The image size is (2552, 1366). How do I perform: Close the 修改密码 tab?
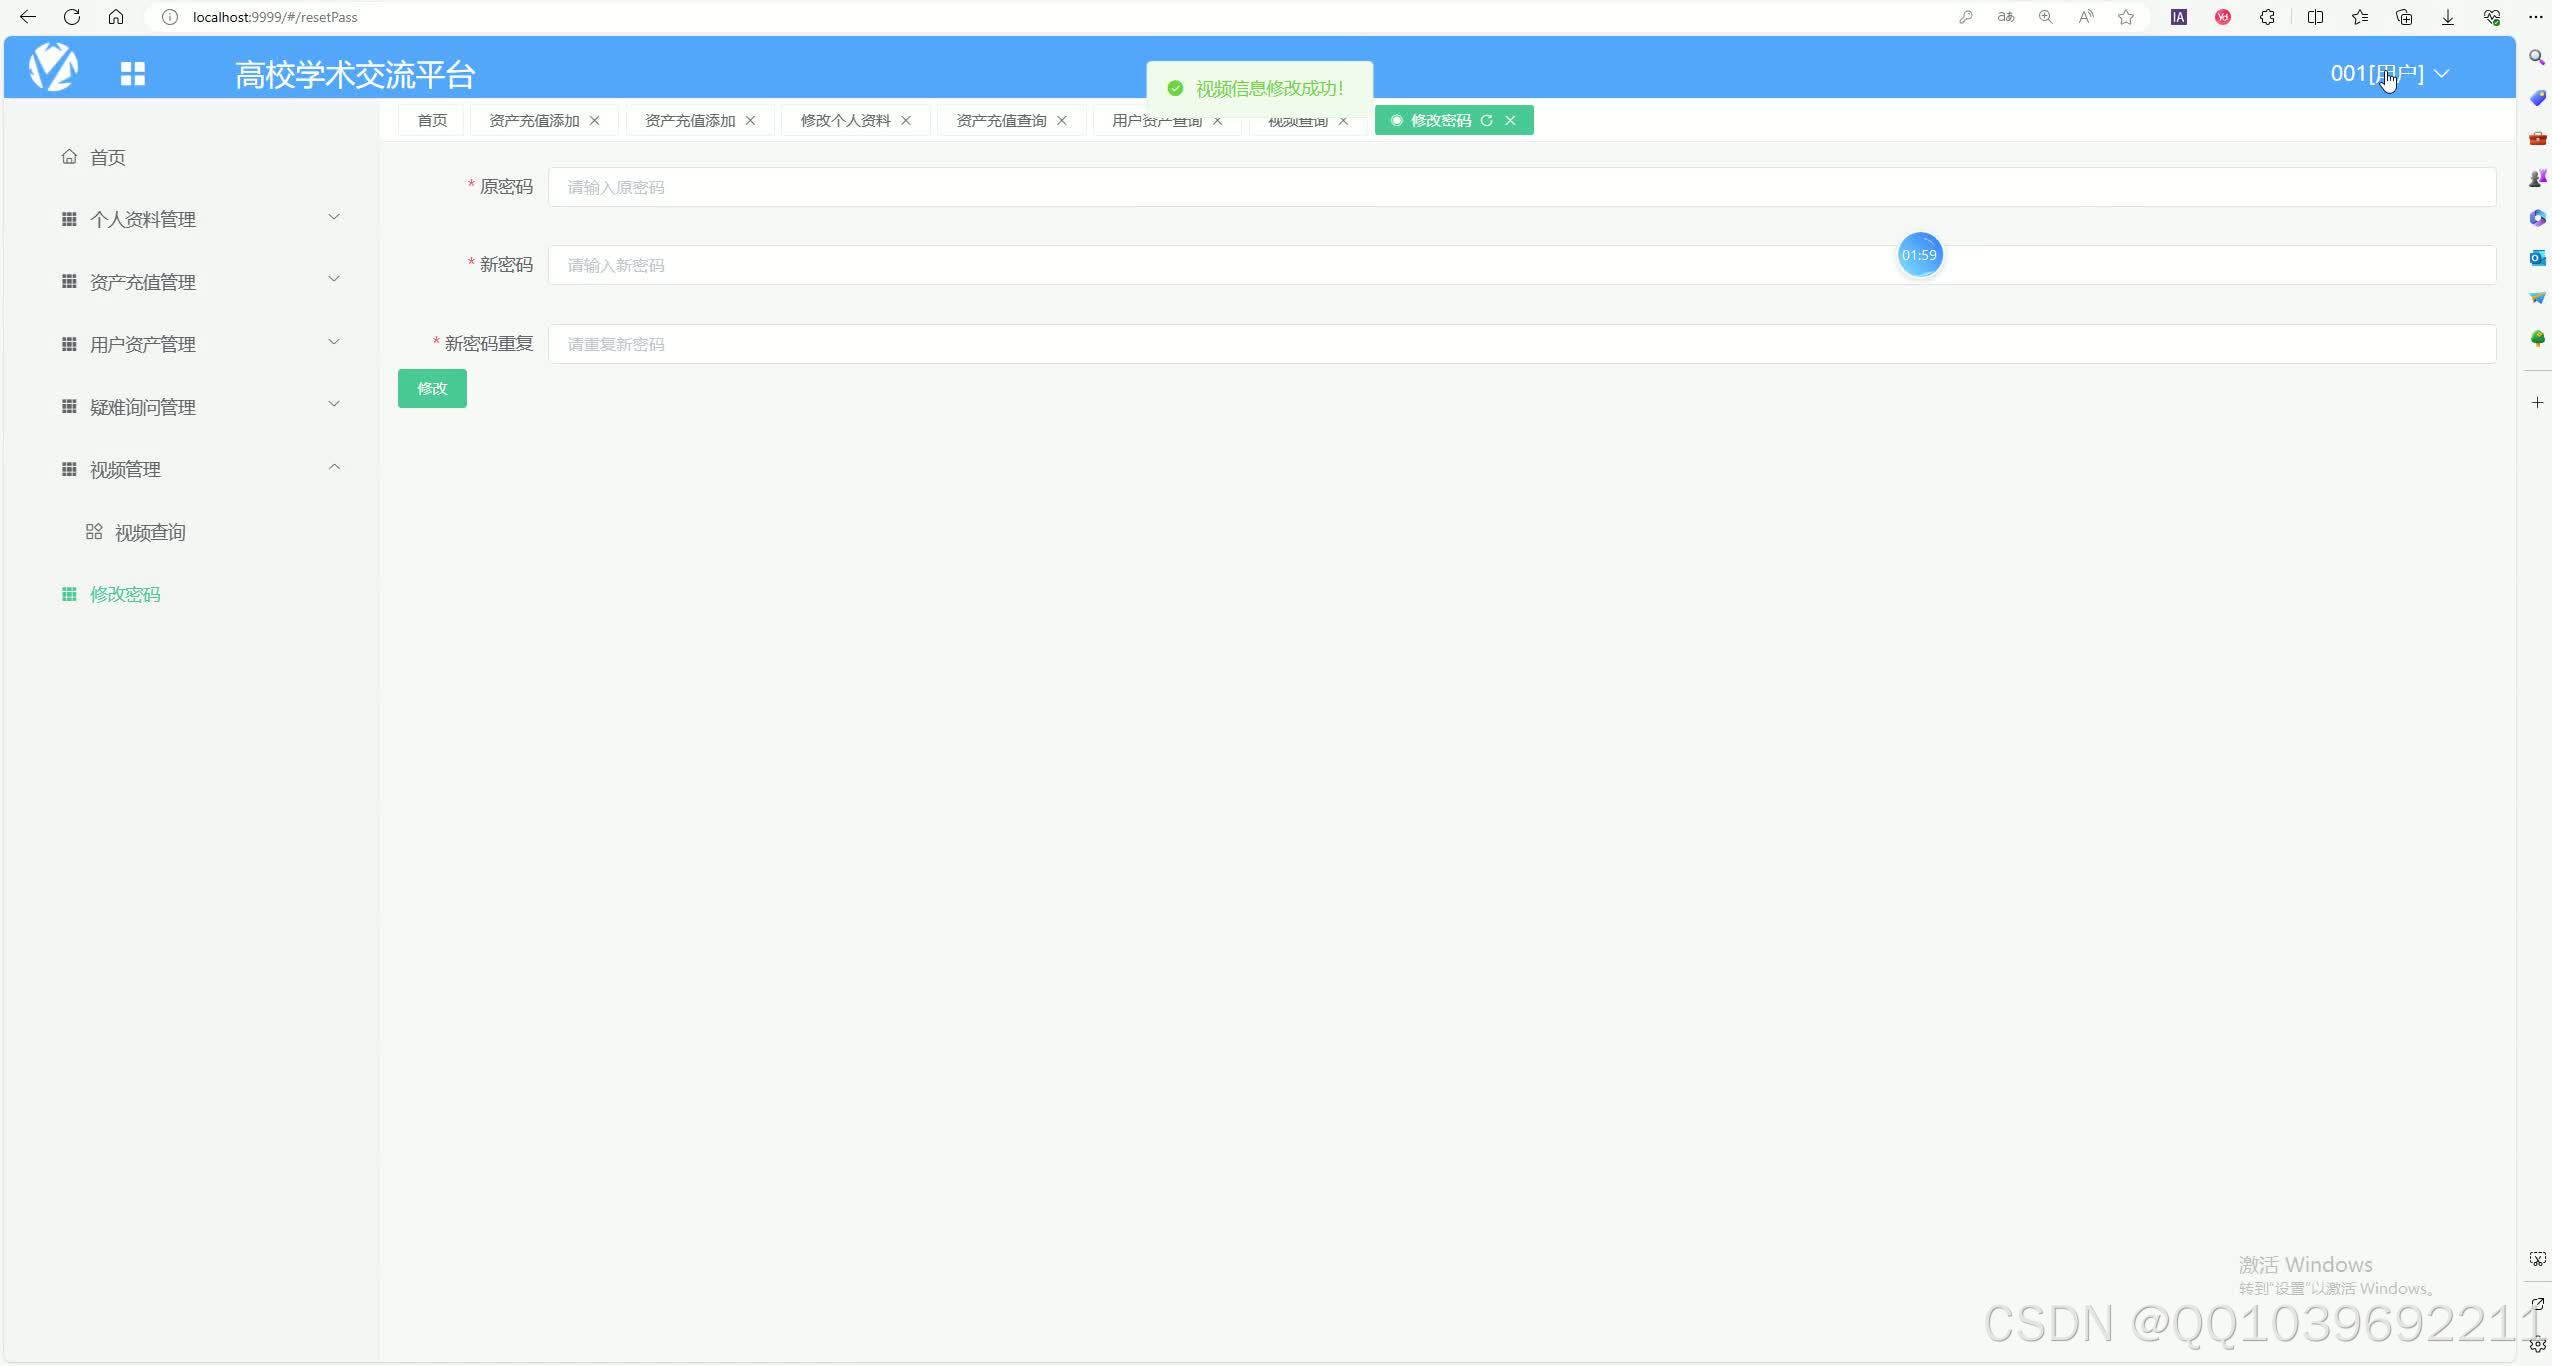click(x=1510, y=120)
